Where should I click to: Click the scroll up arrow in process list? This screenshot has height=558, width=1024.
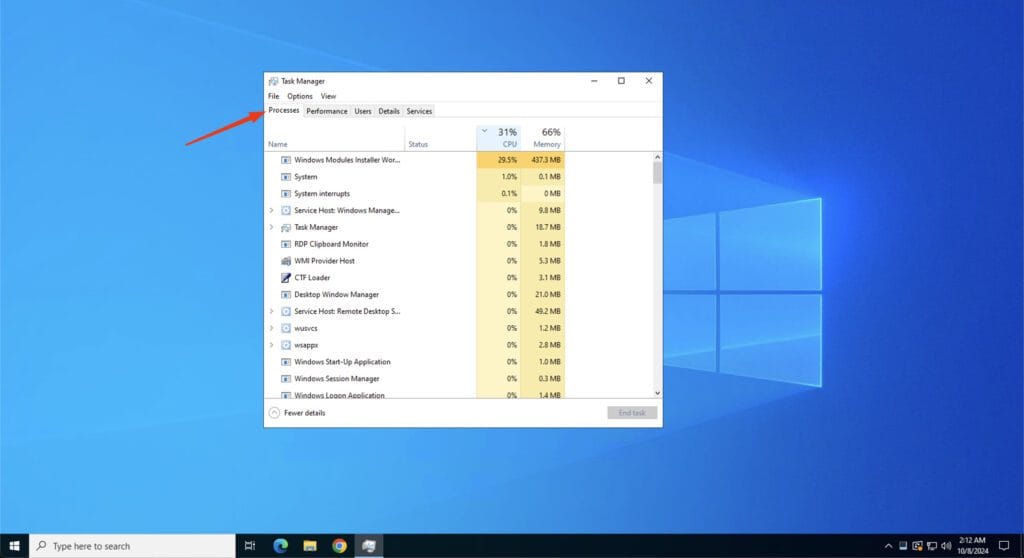pyautogui.click(x=657, y=157)
